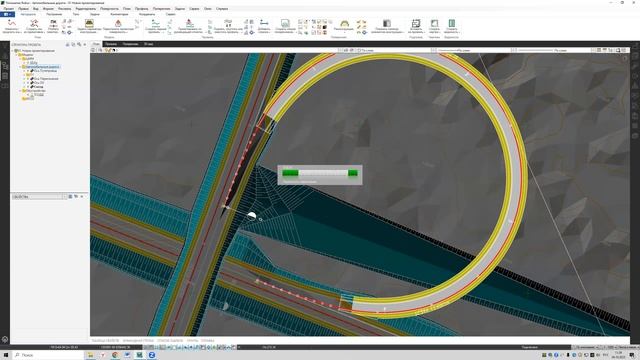Click topmost icon in right dark sidebar
The height and width of the screenshot is (360, 640).
click(635, 46)
